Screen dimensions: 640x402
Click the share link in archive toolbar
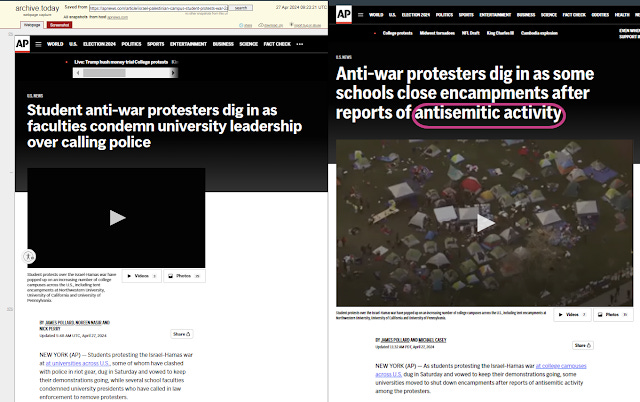pyautogui.click(x=246, y=25)
